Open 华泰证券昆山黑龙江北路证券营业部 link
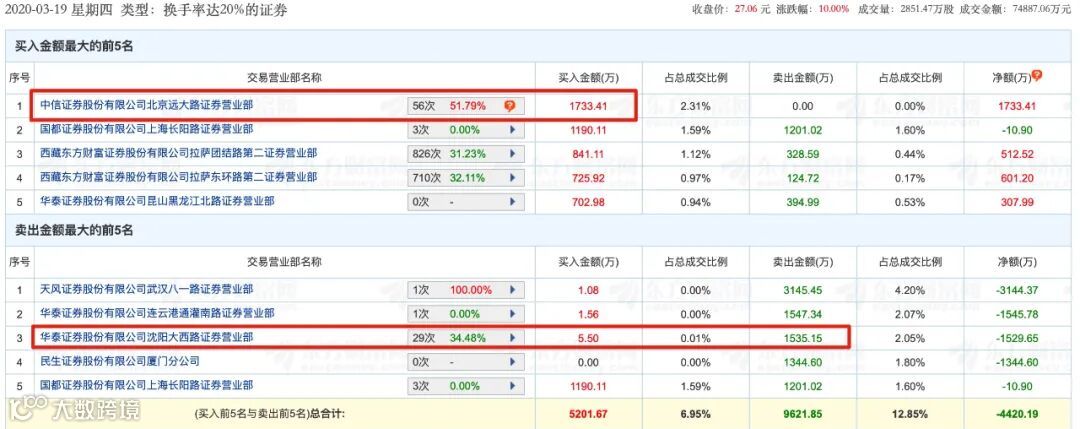This screenshot has width=1080, height=429. click(158, 201)
